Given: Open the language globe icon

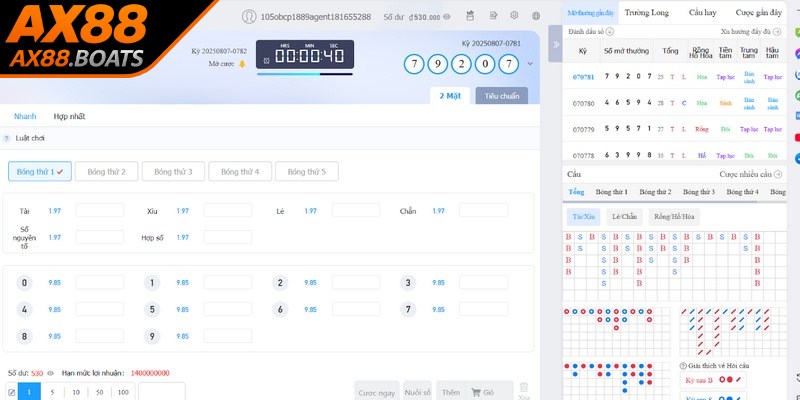Looking at the screenshot, I should pos(536,16).
